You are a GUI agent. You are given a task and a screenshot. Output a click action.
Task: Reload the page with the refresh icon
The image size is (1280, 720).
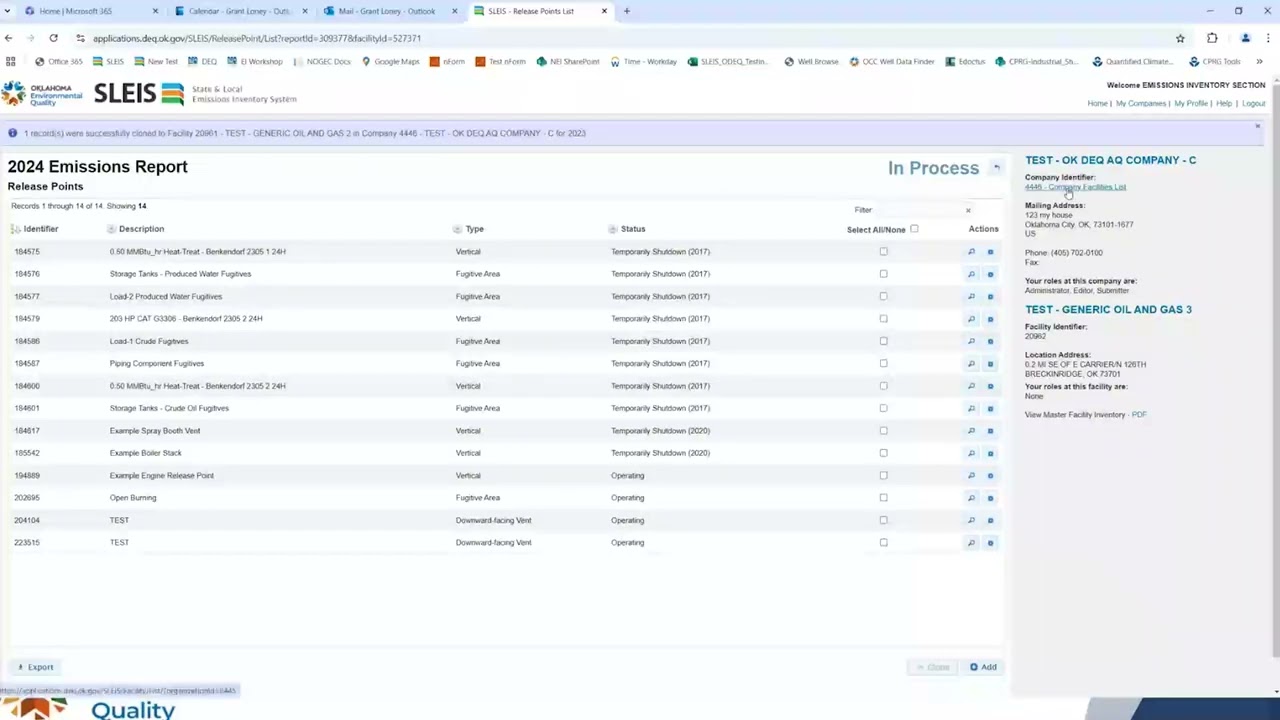[53, 38]
